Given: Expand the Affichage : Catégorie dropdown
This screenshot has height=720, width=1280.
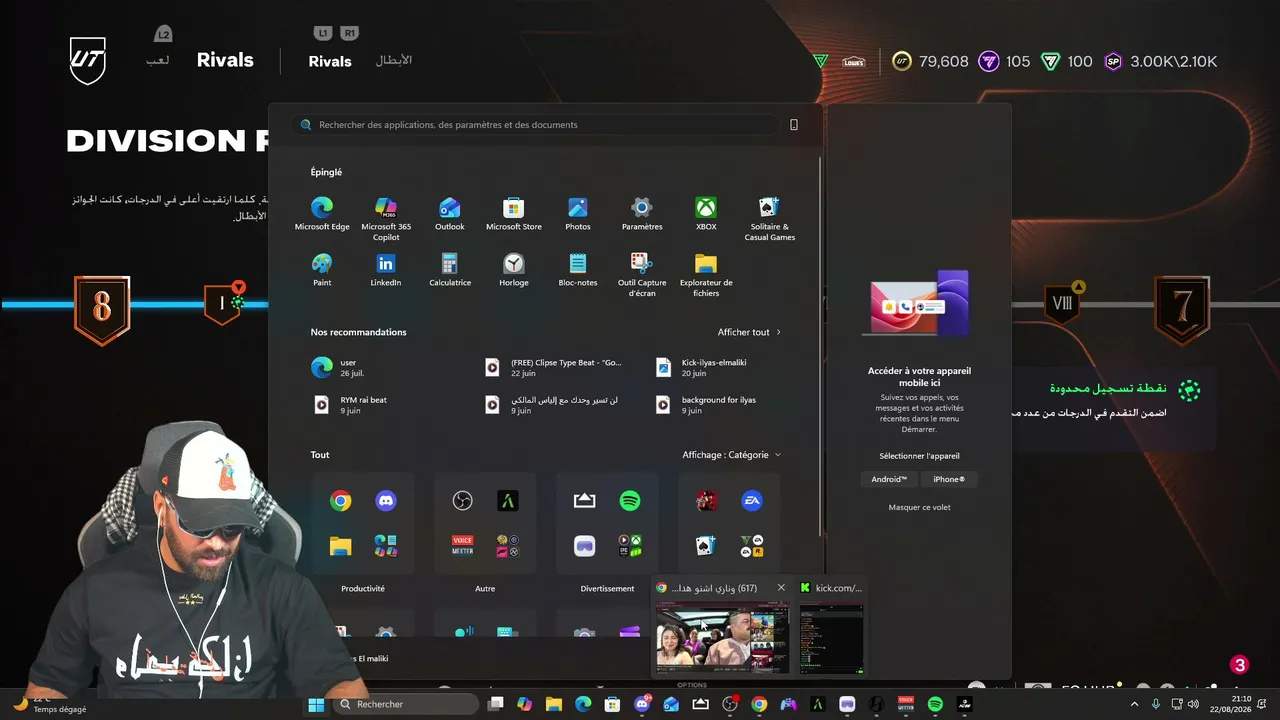Looking at the screenshot, I should pyautogui.click(x=732, y=455).
